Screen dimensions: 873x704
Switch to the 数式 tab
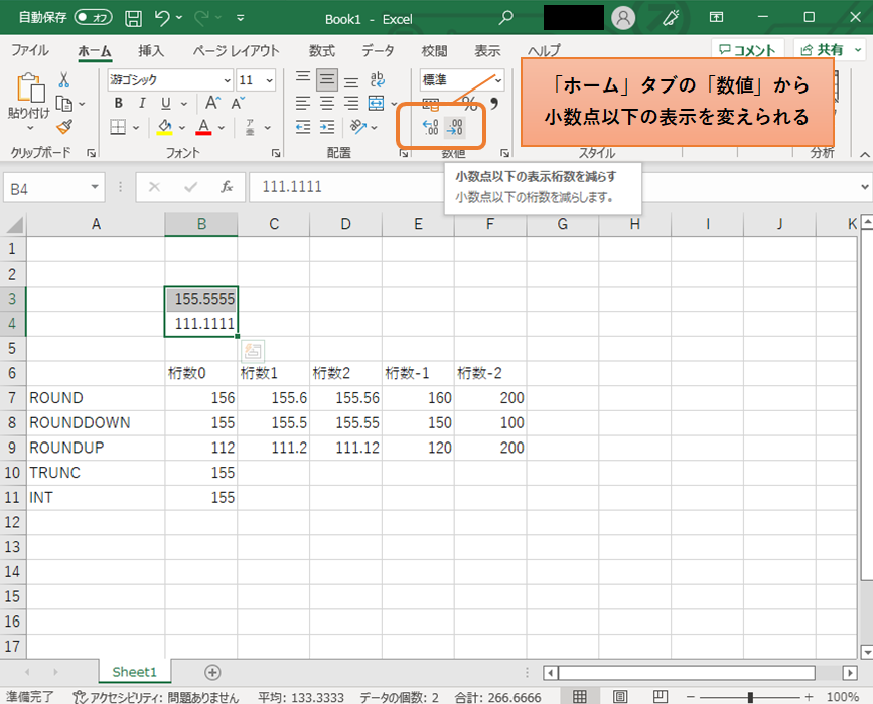(x=322, y=51)
